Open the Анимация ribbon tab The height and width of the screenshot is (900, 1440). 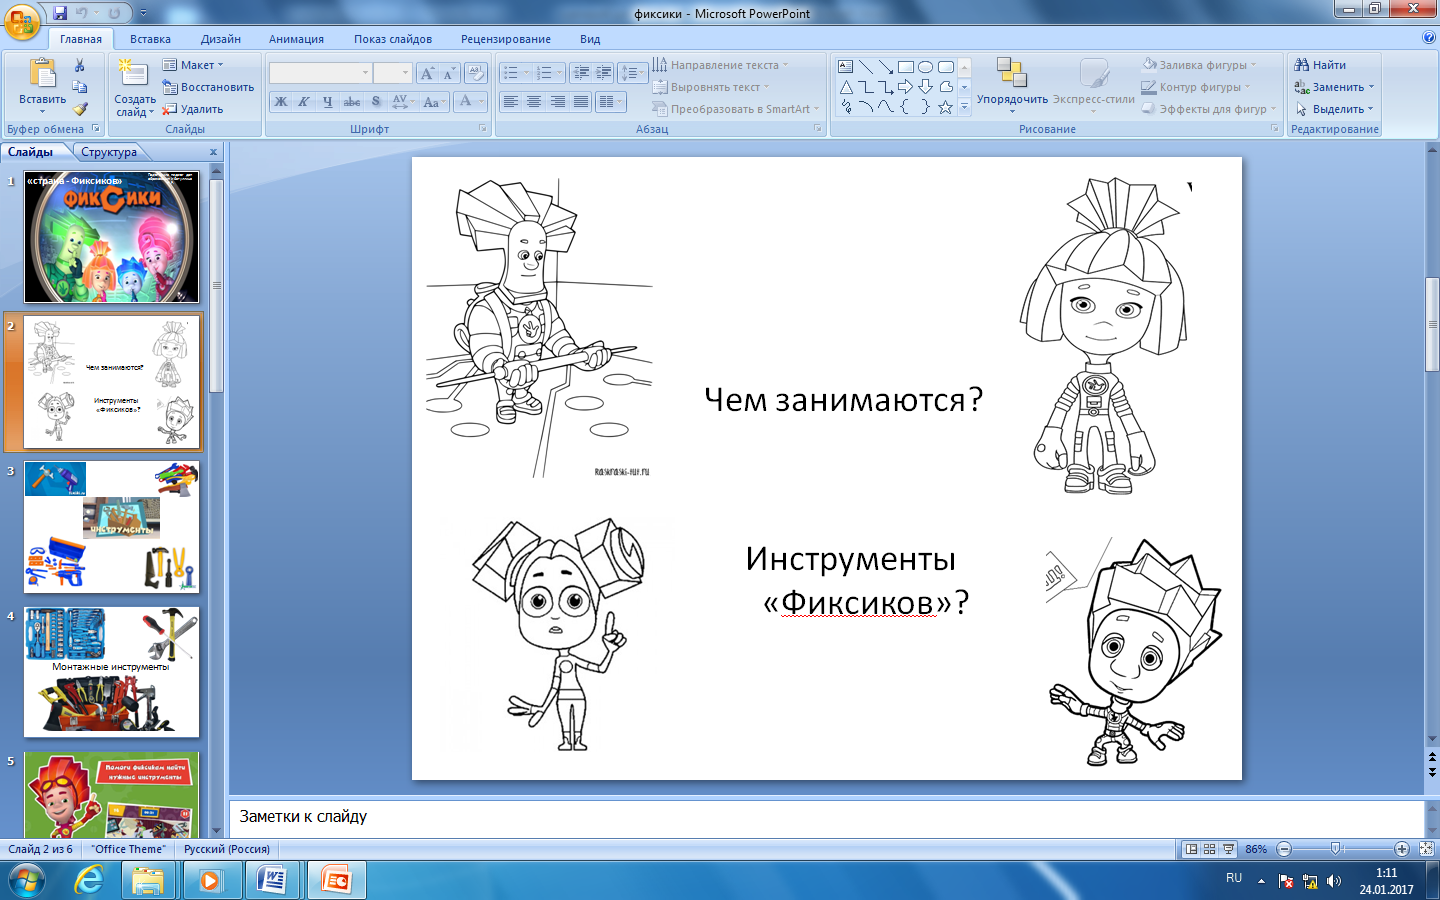tap(296, 39)
